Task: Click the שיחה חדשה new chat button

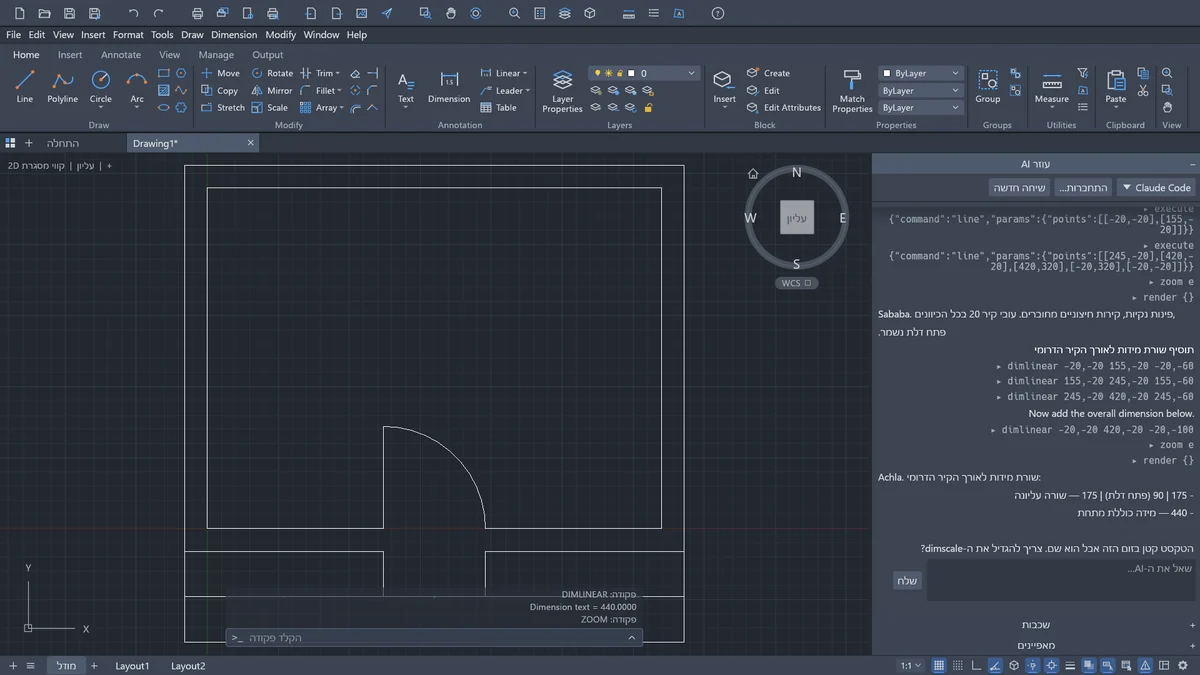Action: (1019, 187)
